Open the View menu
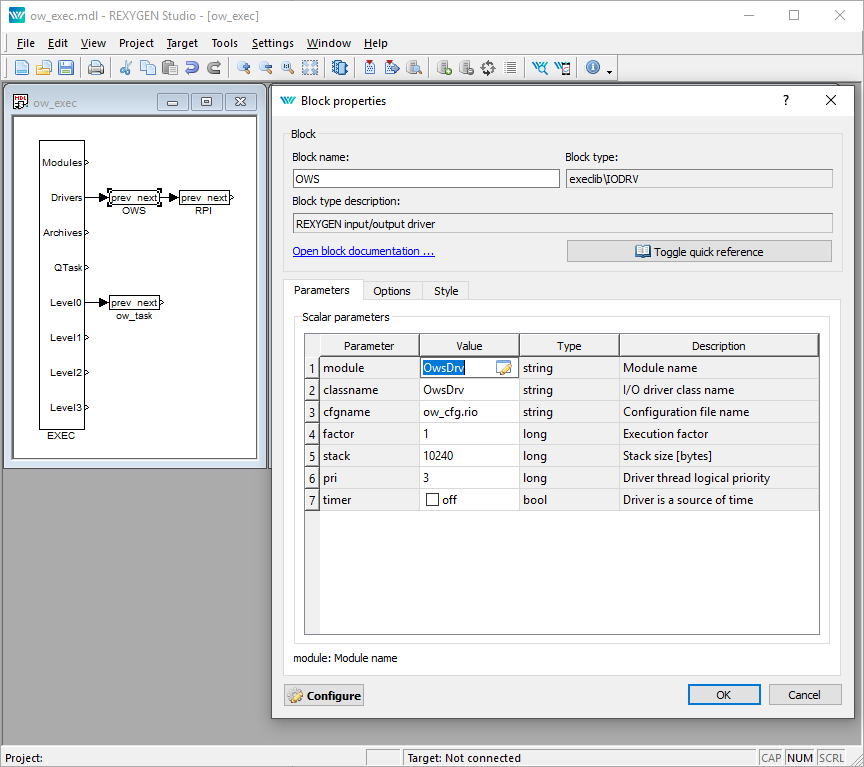Viewport: 864px width, 767px height. click(x=93, y=43)
